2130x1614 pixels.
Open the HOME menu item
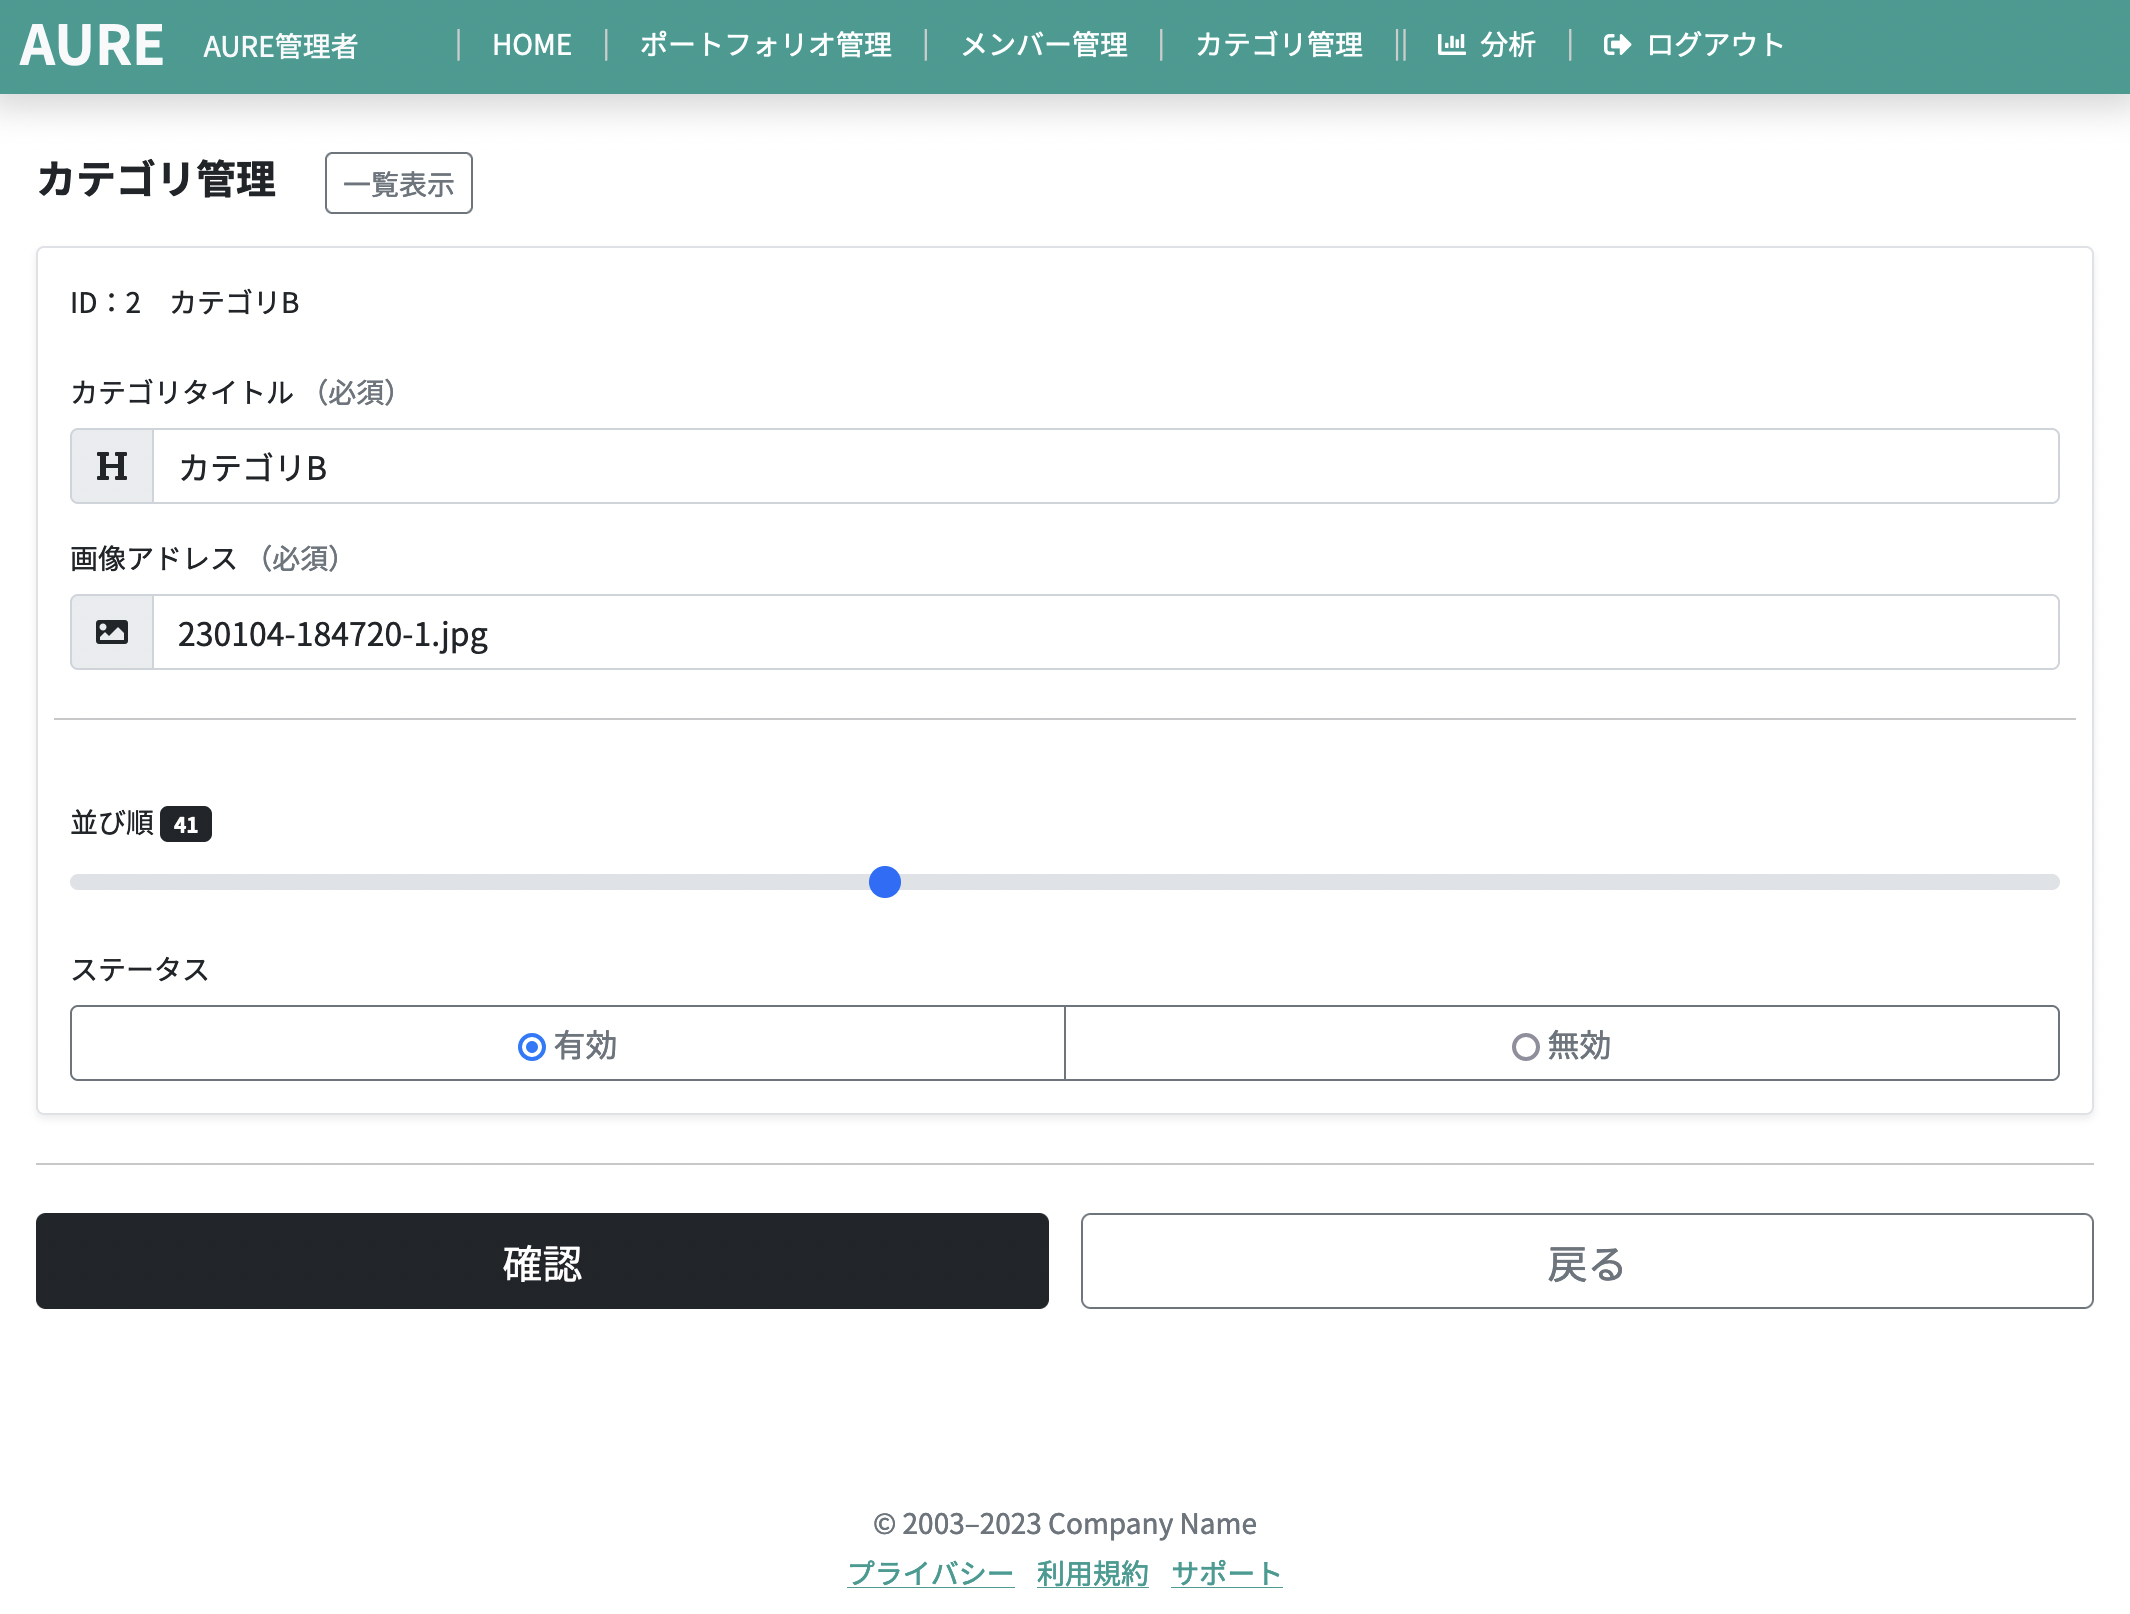(532, 45)
